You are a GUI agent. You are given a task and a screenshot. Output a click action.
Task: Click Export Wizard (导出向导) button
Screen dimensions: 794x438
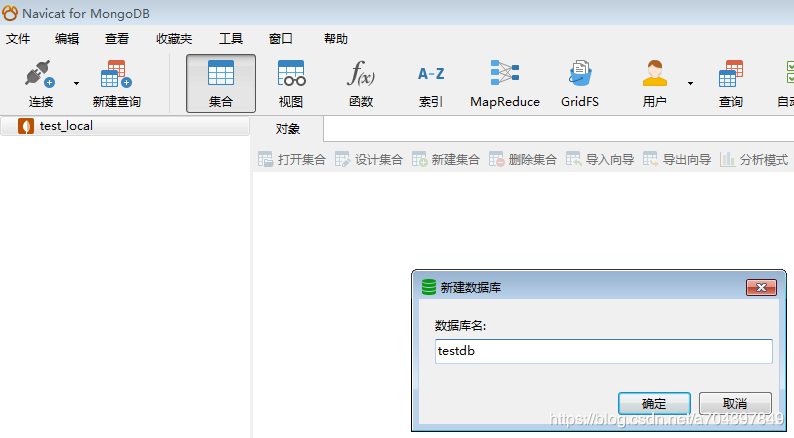click(x=677, y=160)
